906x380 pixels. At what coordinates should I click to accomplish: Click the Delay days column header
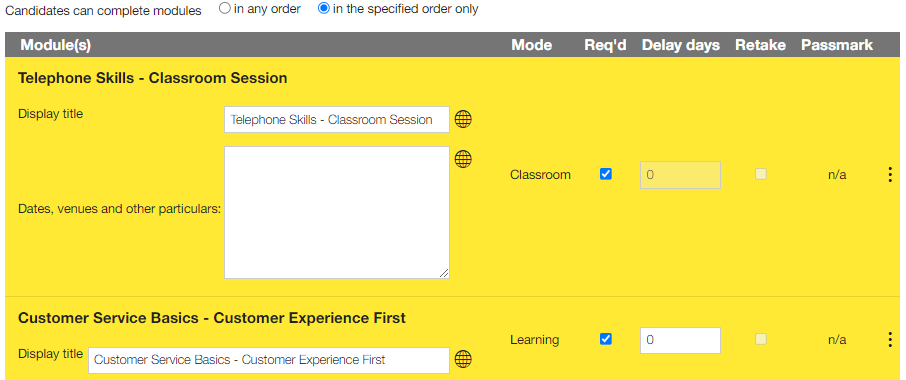point(681,45)
